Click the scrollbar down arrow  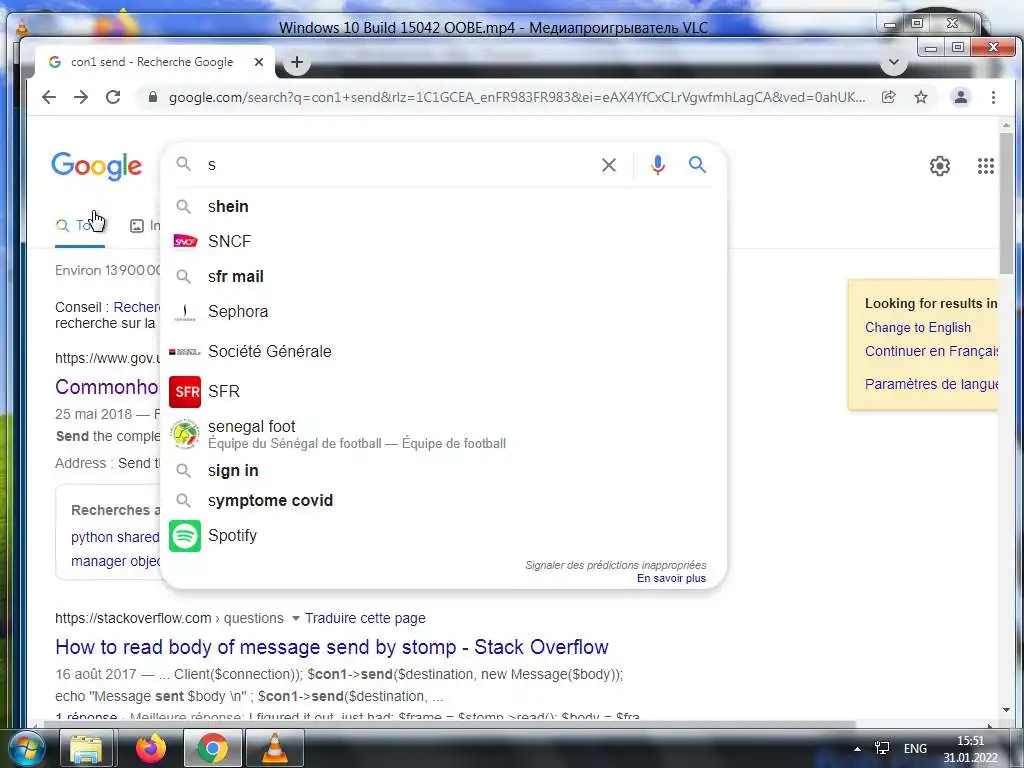click(x=1006, y=710)
